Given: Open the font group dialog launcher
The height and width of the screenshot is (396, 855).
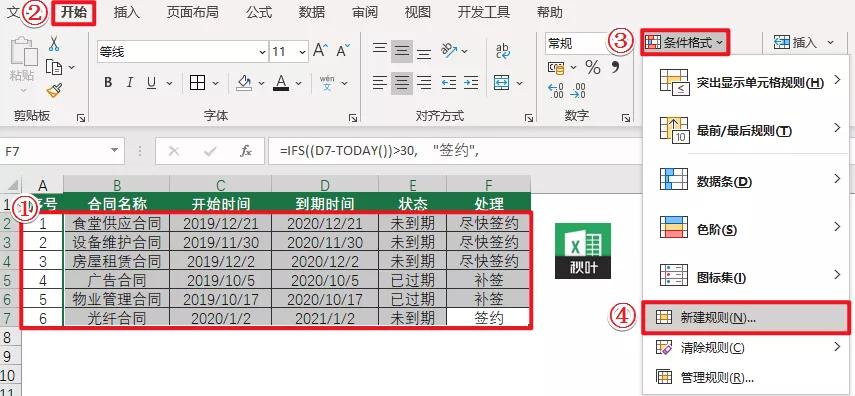Looking at the screenshot, I should click(x=353, y=117).
